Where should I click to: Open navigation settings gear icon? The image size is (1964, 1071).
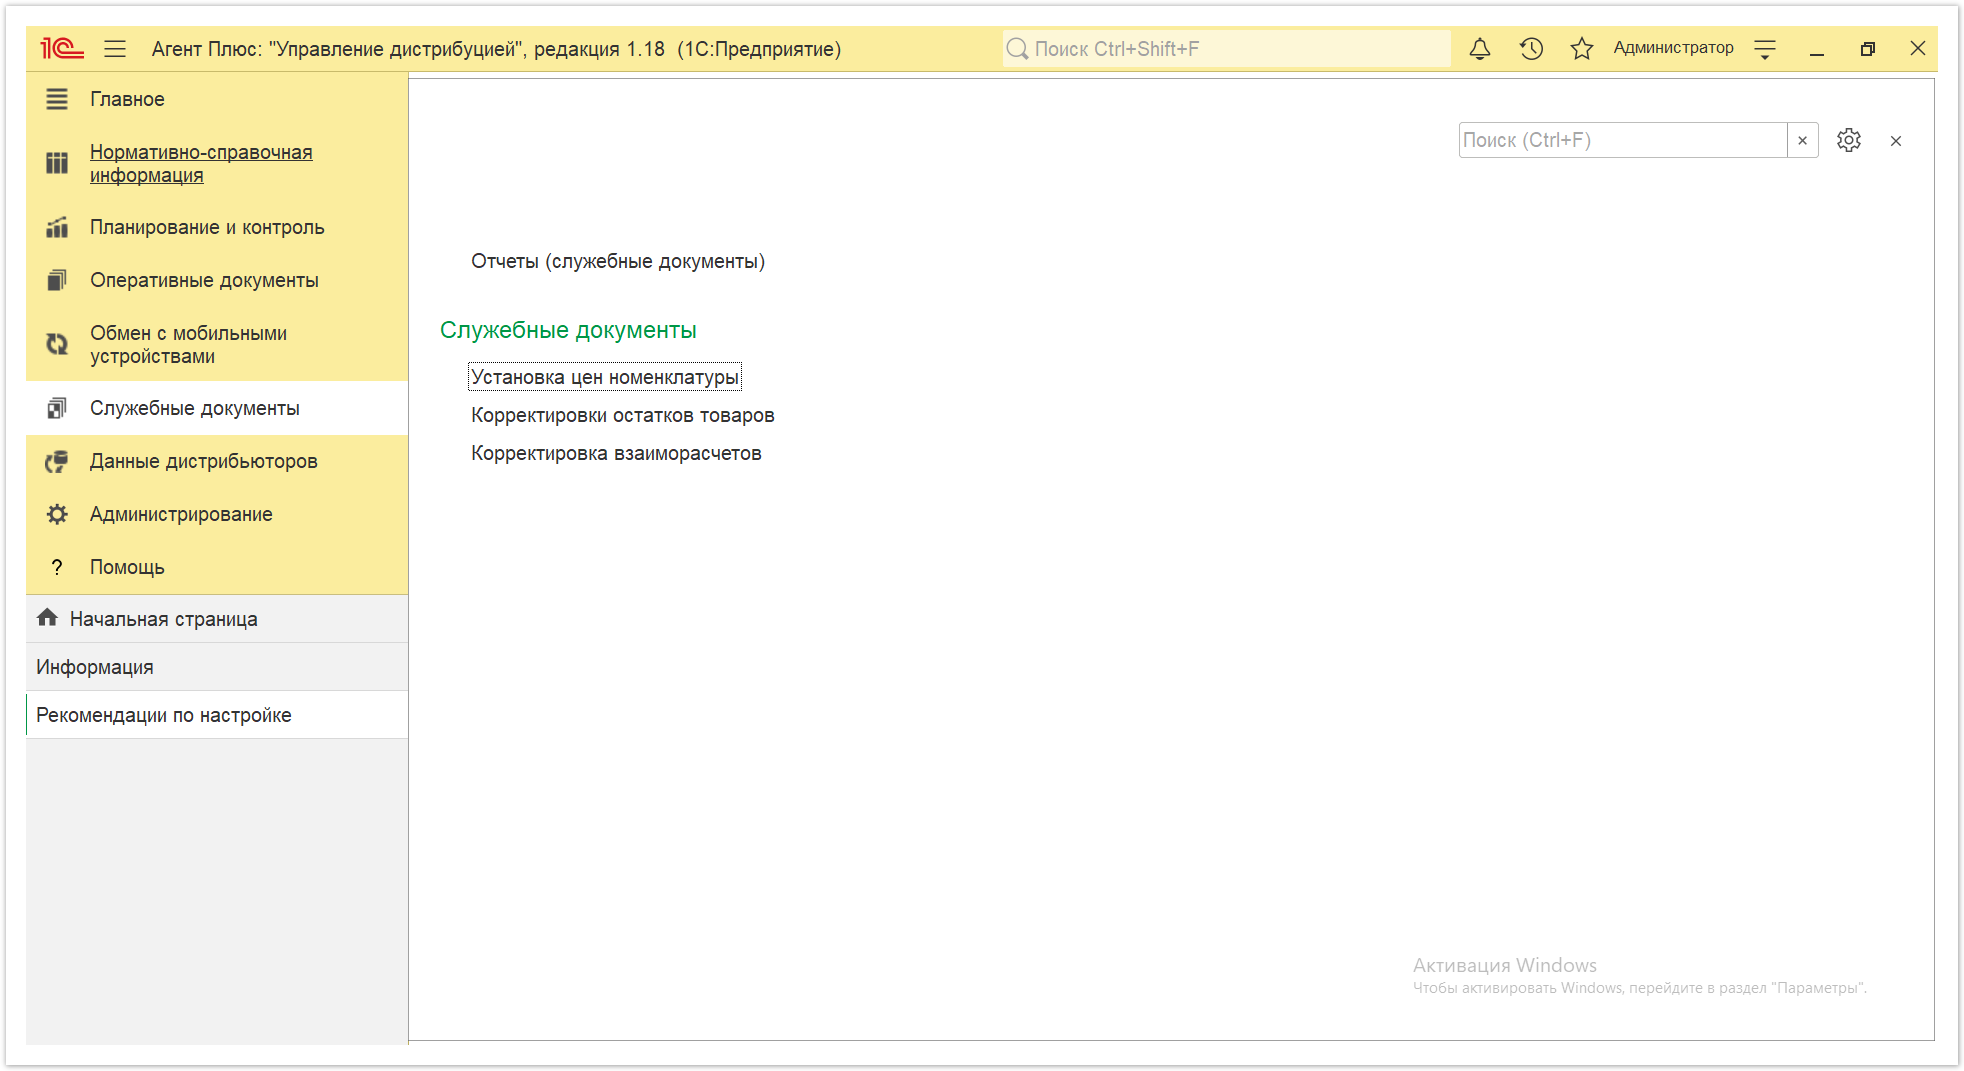click(x=1849, y=140)
